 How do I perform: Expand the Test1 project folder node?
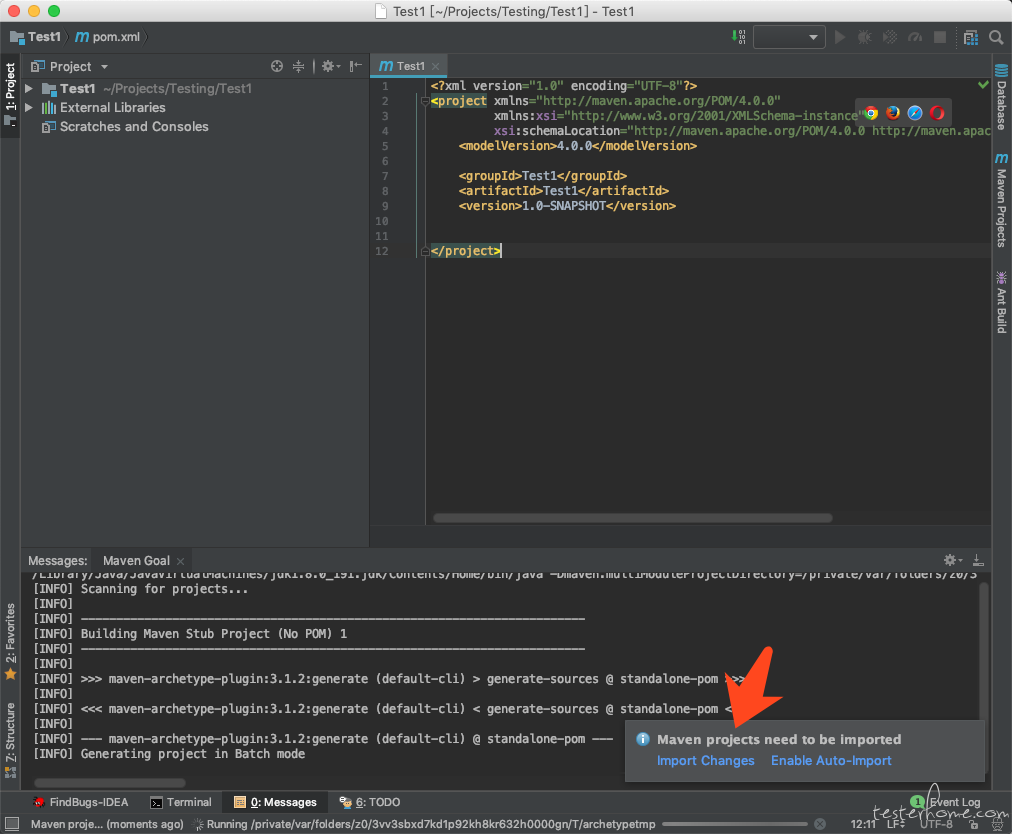[29, 88]
